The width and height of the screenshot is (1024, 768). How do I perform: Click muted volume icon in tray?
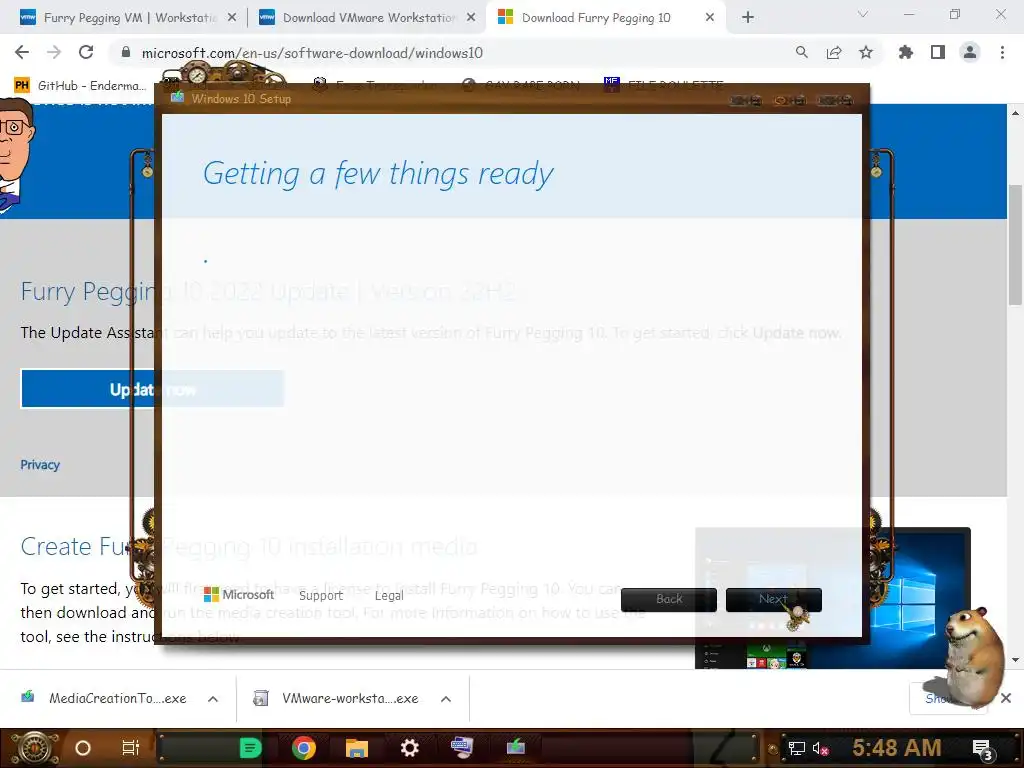pyautogui.click(x=820, y=748)
